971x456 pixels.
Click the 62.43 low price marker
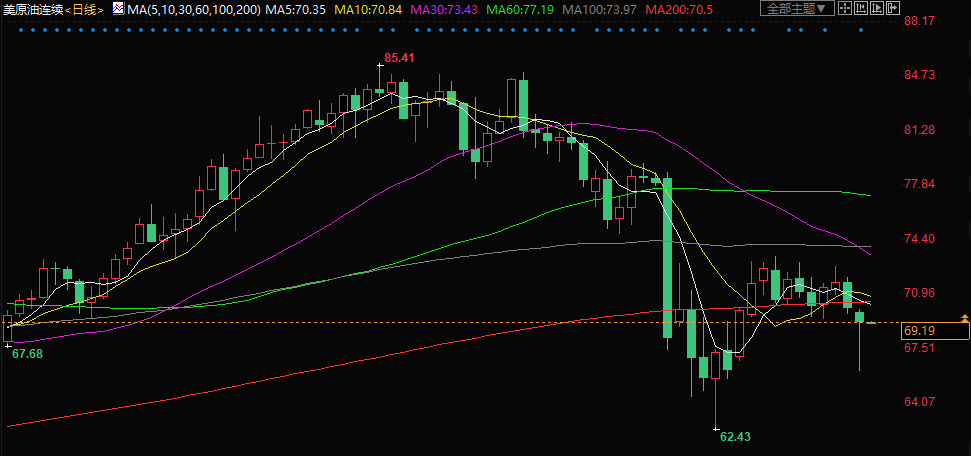(734, 436)
